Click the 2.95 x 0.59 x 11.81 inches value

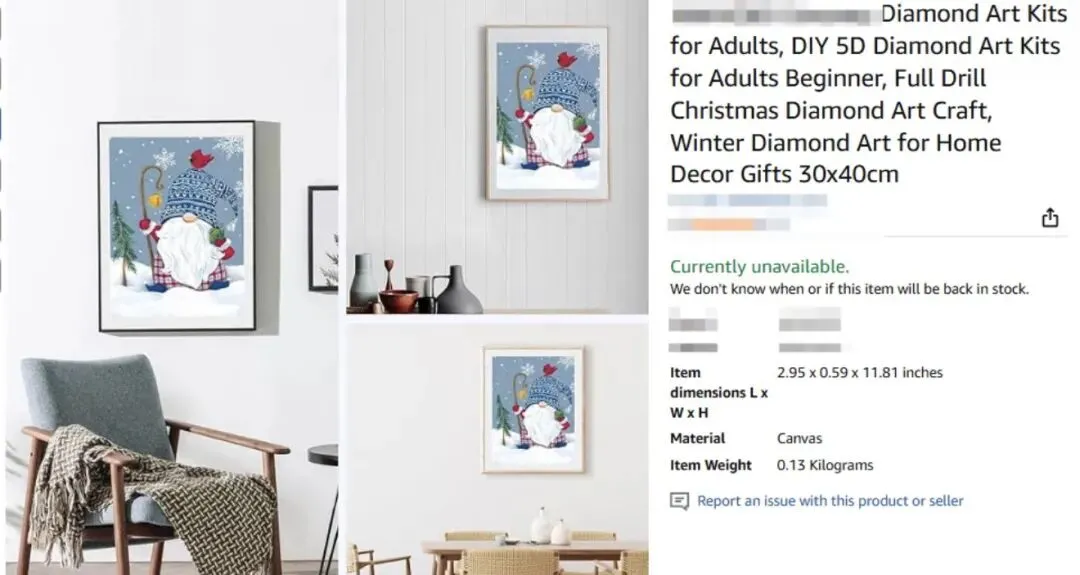pos(860,373)
